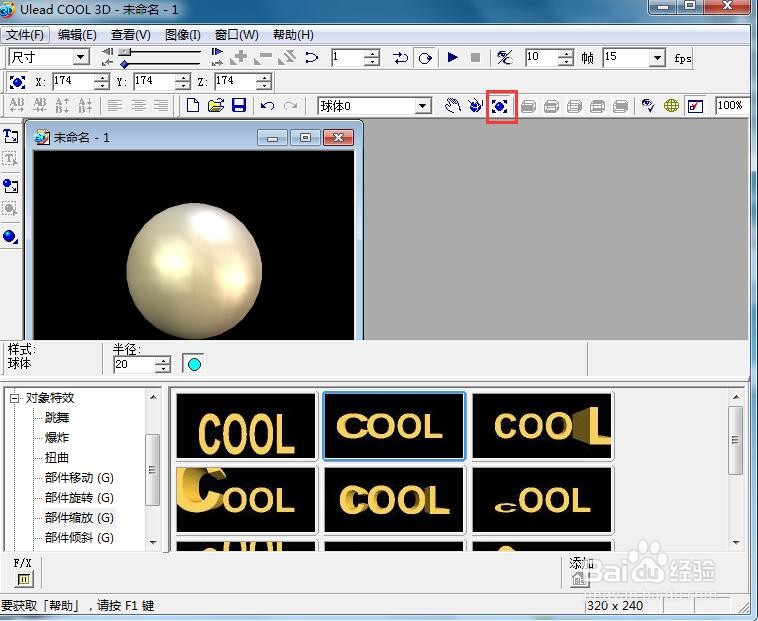
Task: Click the last disabled face selection icon
Action: pos(620,106)
